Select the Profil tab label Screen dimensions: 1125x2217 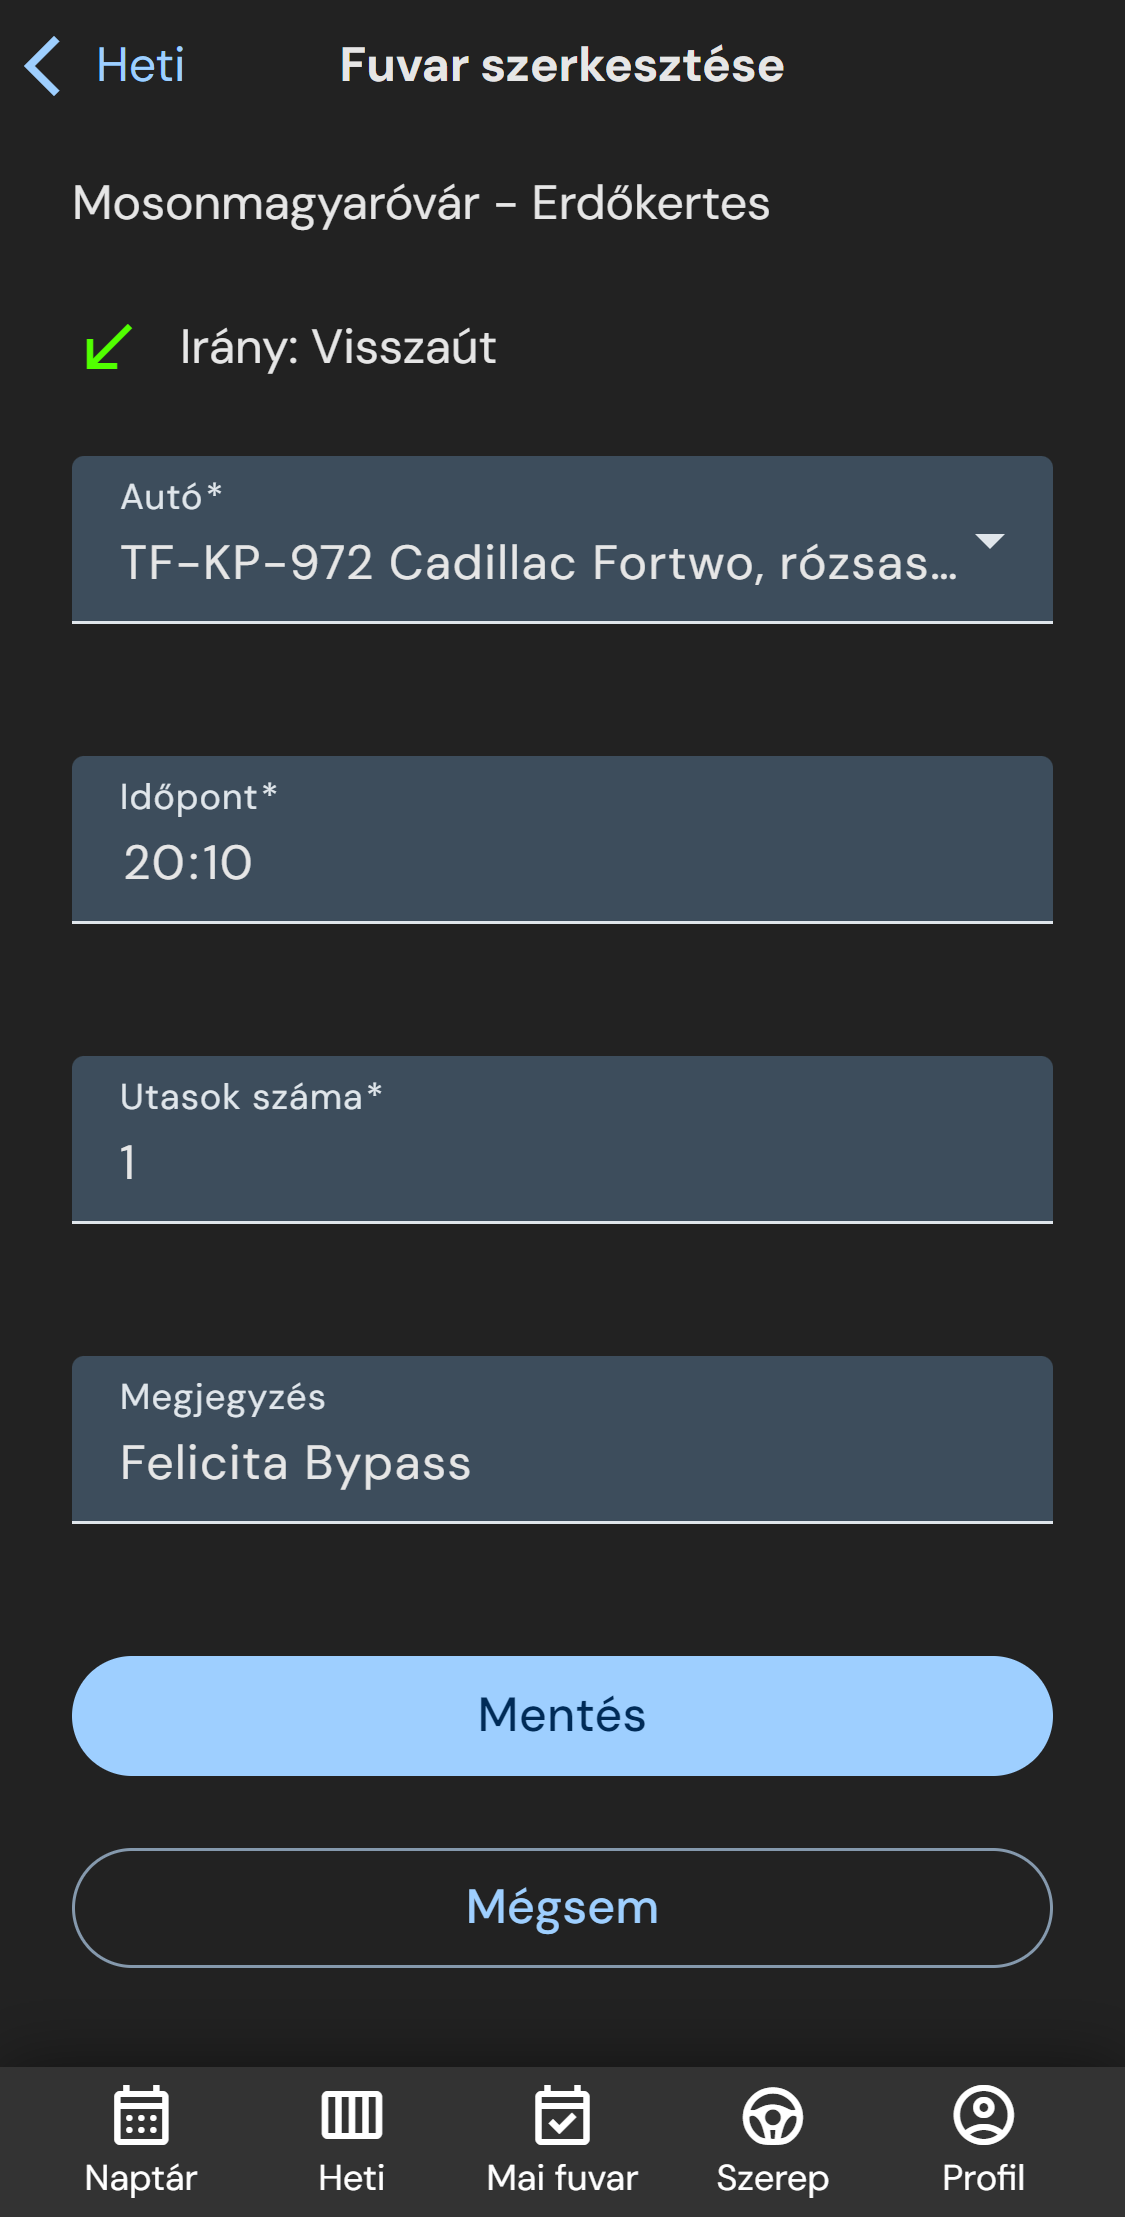(983, 2178)
